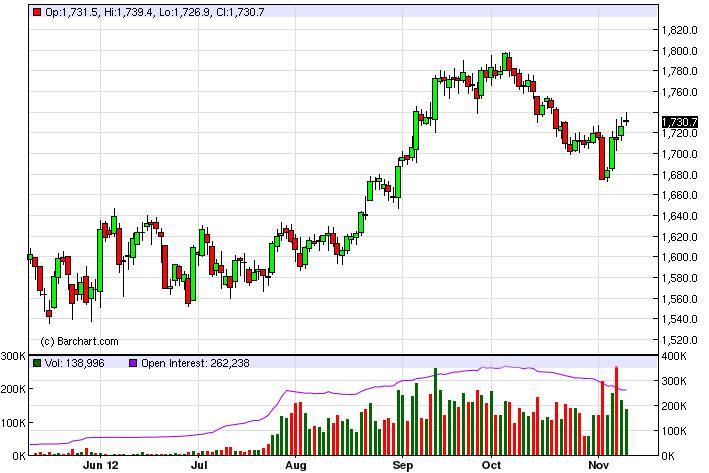Click the 1,640.0 price axis label
Viewport: 709px width, 473px height.
[680, 216]
